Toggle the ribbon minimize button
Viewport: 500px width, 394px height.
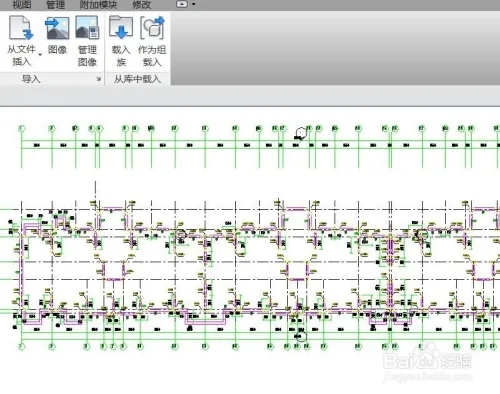coord(182,4)
